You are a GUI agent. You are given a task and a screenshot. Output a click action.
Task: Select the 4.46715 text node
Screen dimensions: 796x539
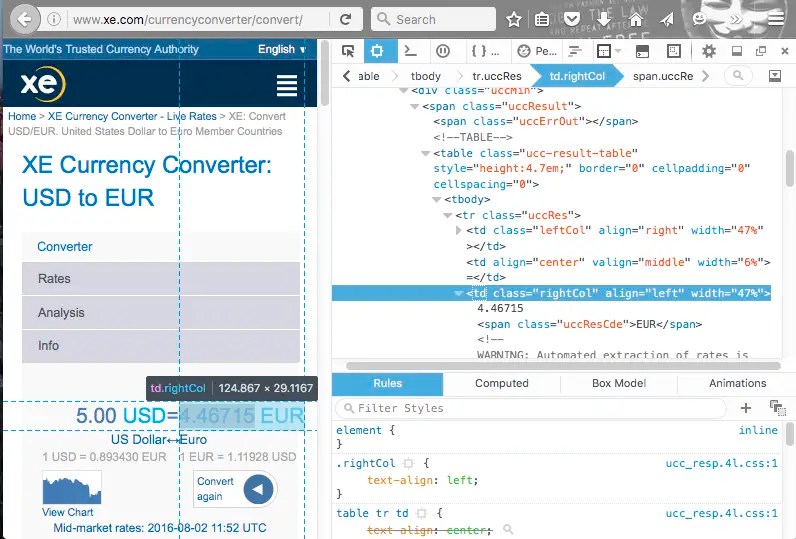(500, 308)
